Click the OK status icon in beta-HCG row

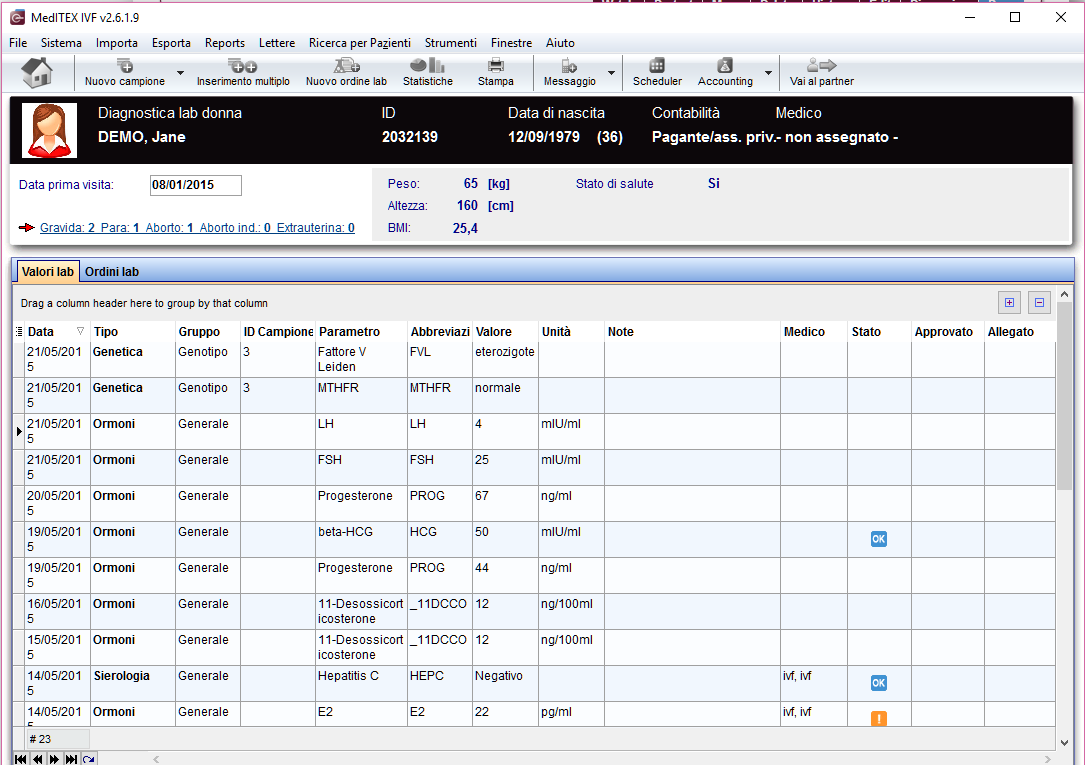coord(879,539)
